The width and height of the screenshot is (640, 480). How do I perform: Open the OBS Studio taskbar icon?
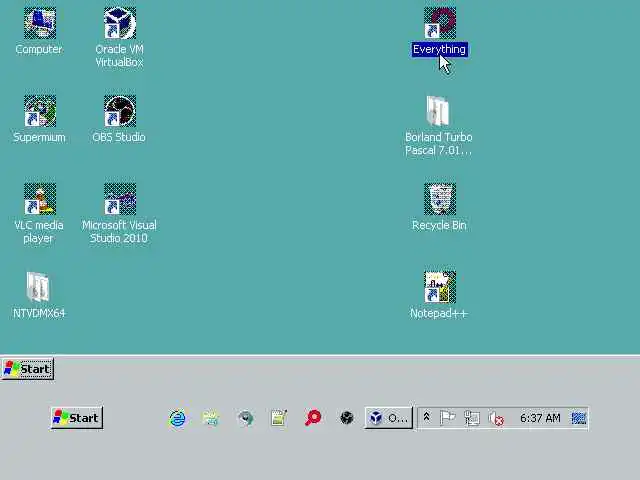pyautogui.click(x=347, y=418)
